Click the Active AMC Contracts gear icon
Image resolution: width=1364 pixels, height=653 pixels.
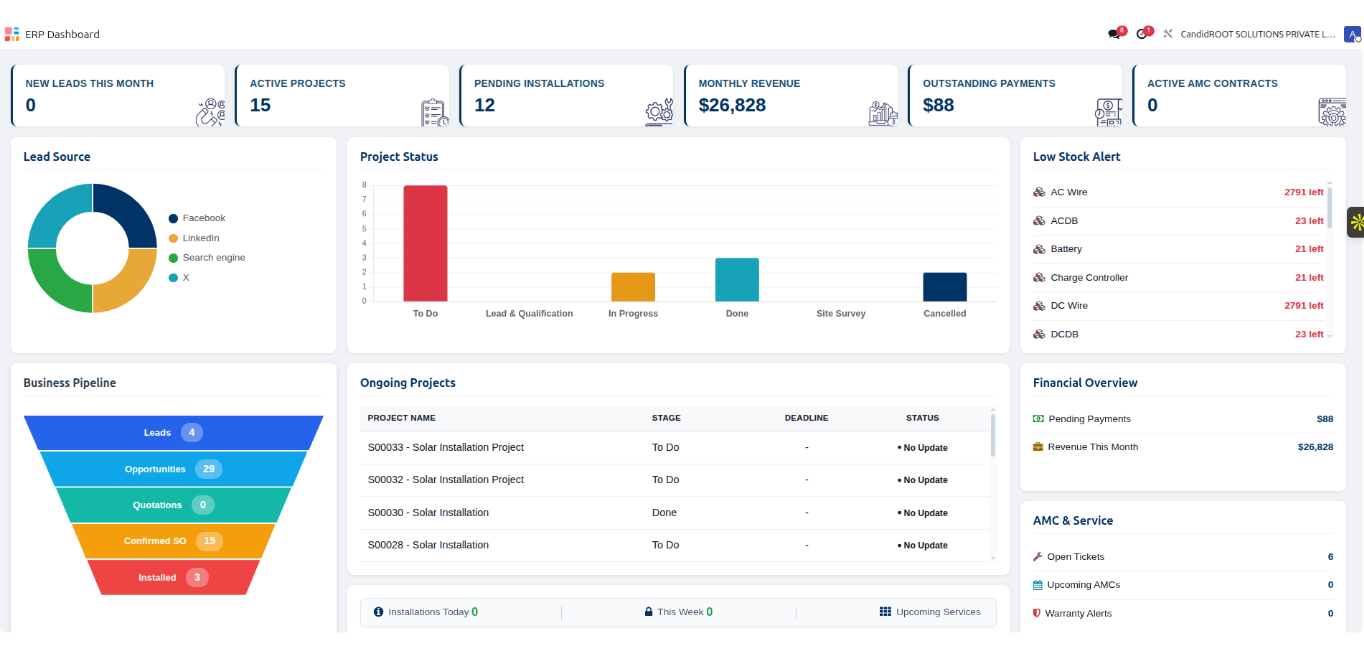point(1332,112)
